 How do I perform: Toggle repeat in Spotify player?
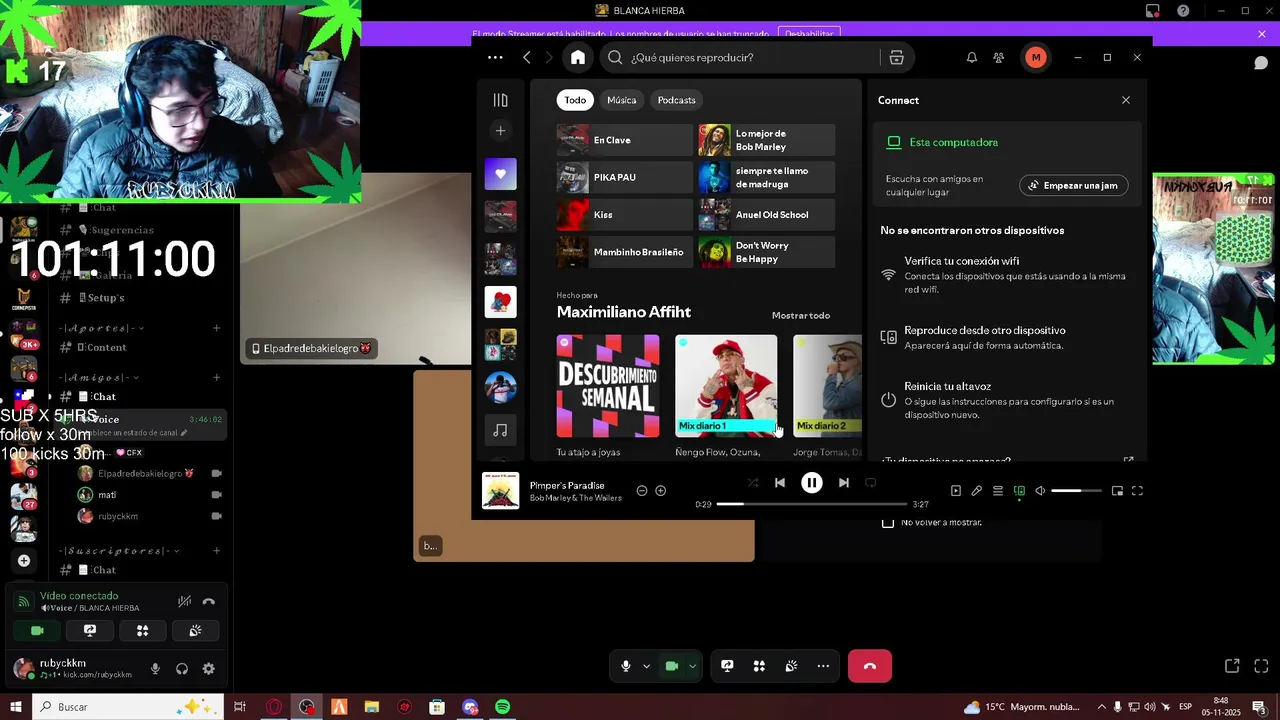(x=870, y=483)
